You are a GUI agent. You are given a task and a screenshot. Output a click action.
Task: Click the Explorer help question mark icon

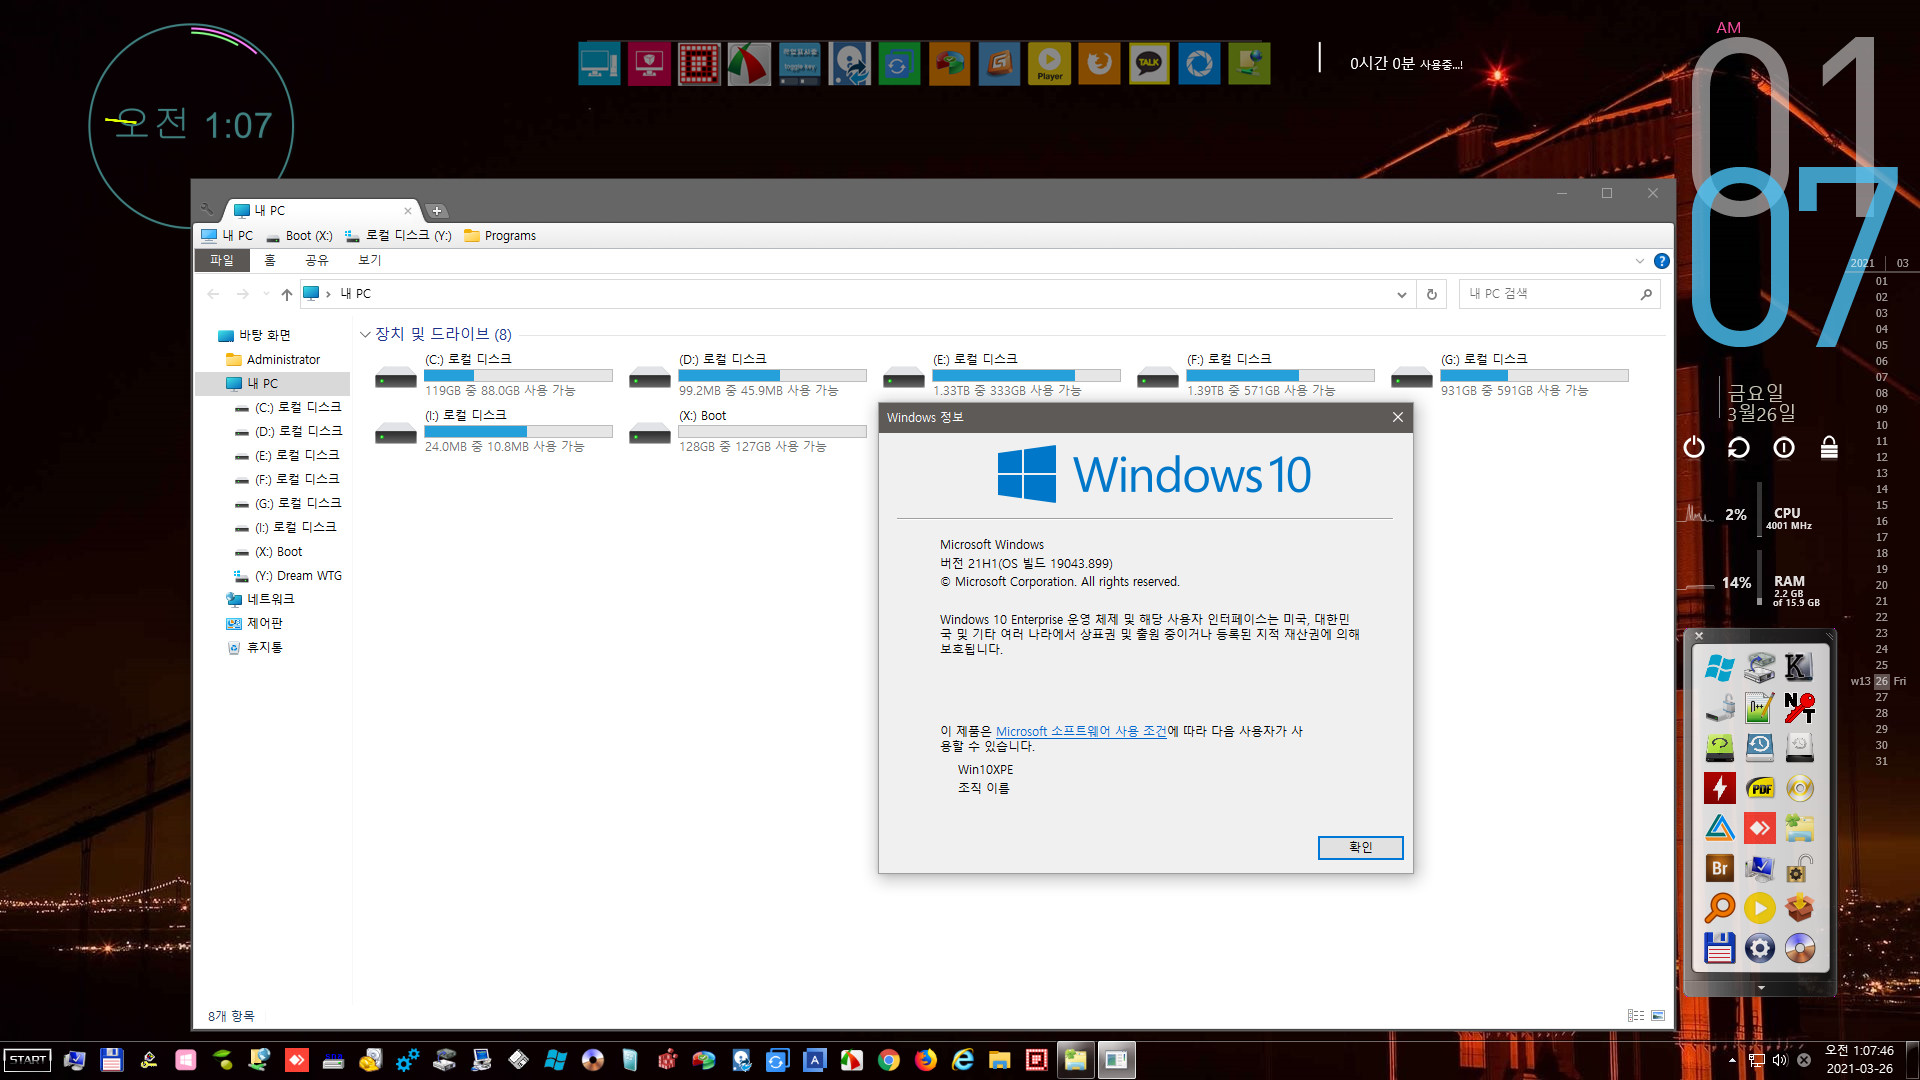[x=1662, y=261]
